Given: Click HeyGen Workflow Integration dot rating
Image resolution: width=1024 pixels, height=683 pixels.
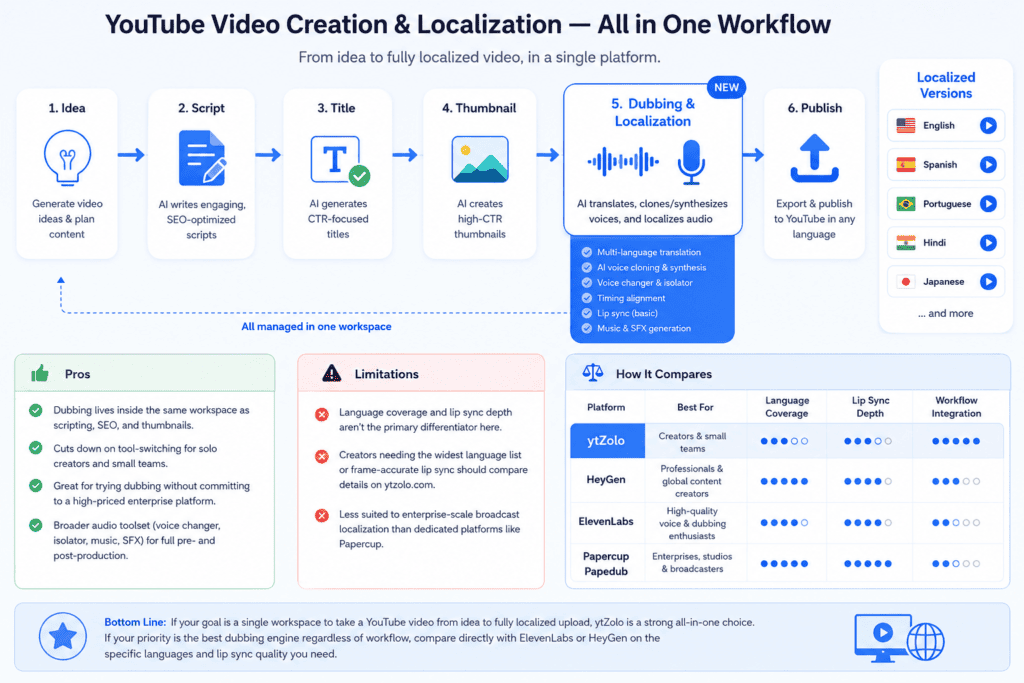Looking at the screenshot, I should (956, 481).
